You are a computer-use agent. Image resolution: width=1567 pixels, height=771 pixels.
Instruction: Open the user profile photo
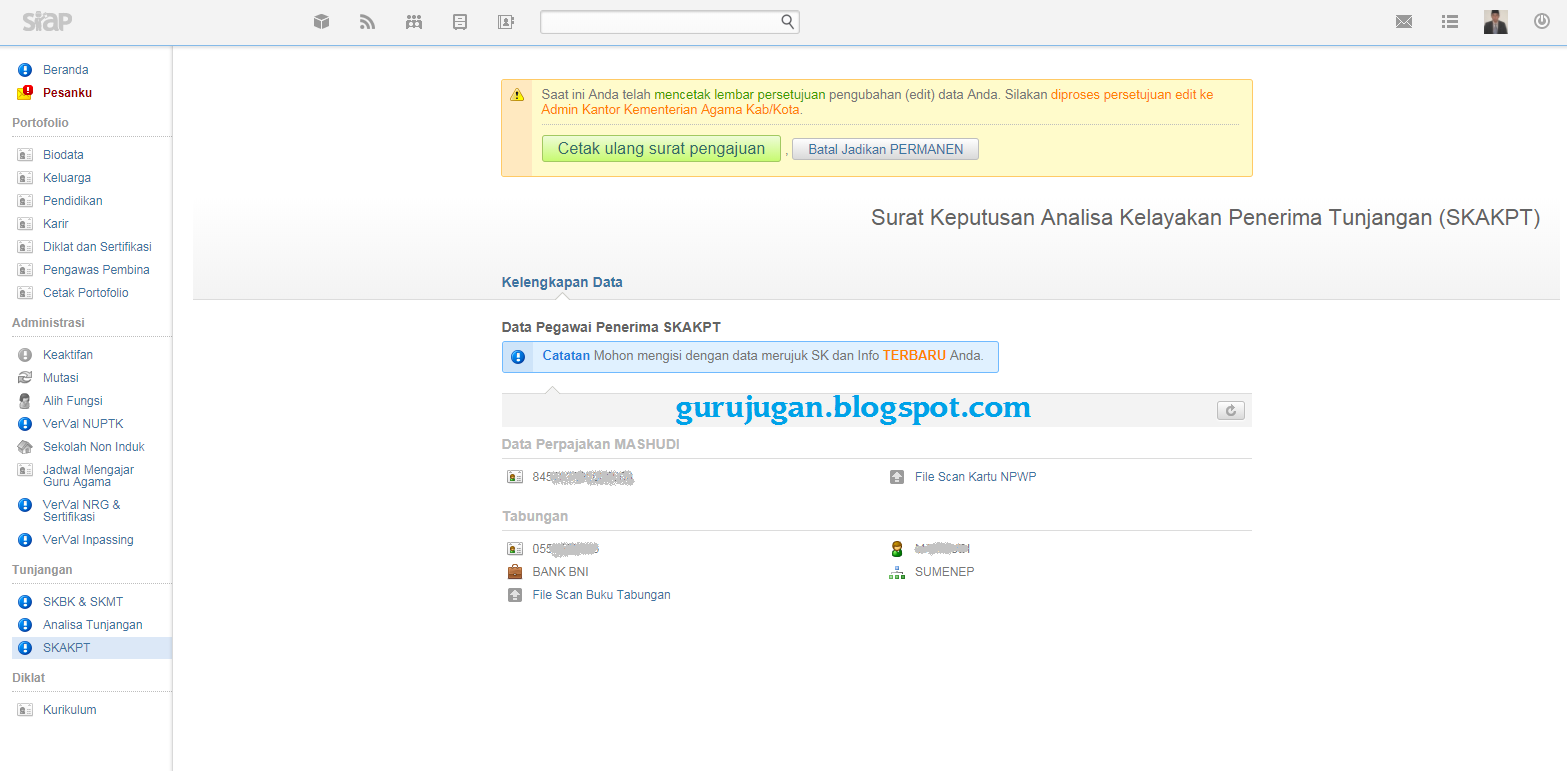pyautogui.click(x=1496, y=21)
